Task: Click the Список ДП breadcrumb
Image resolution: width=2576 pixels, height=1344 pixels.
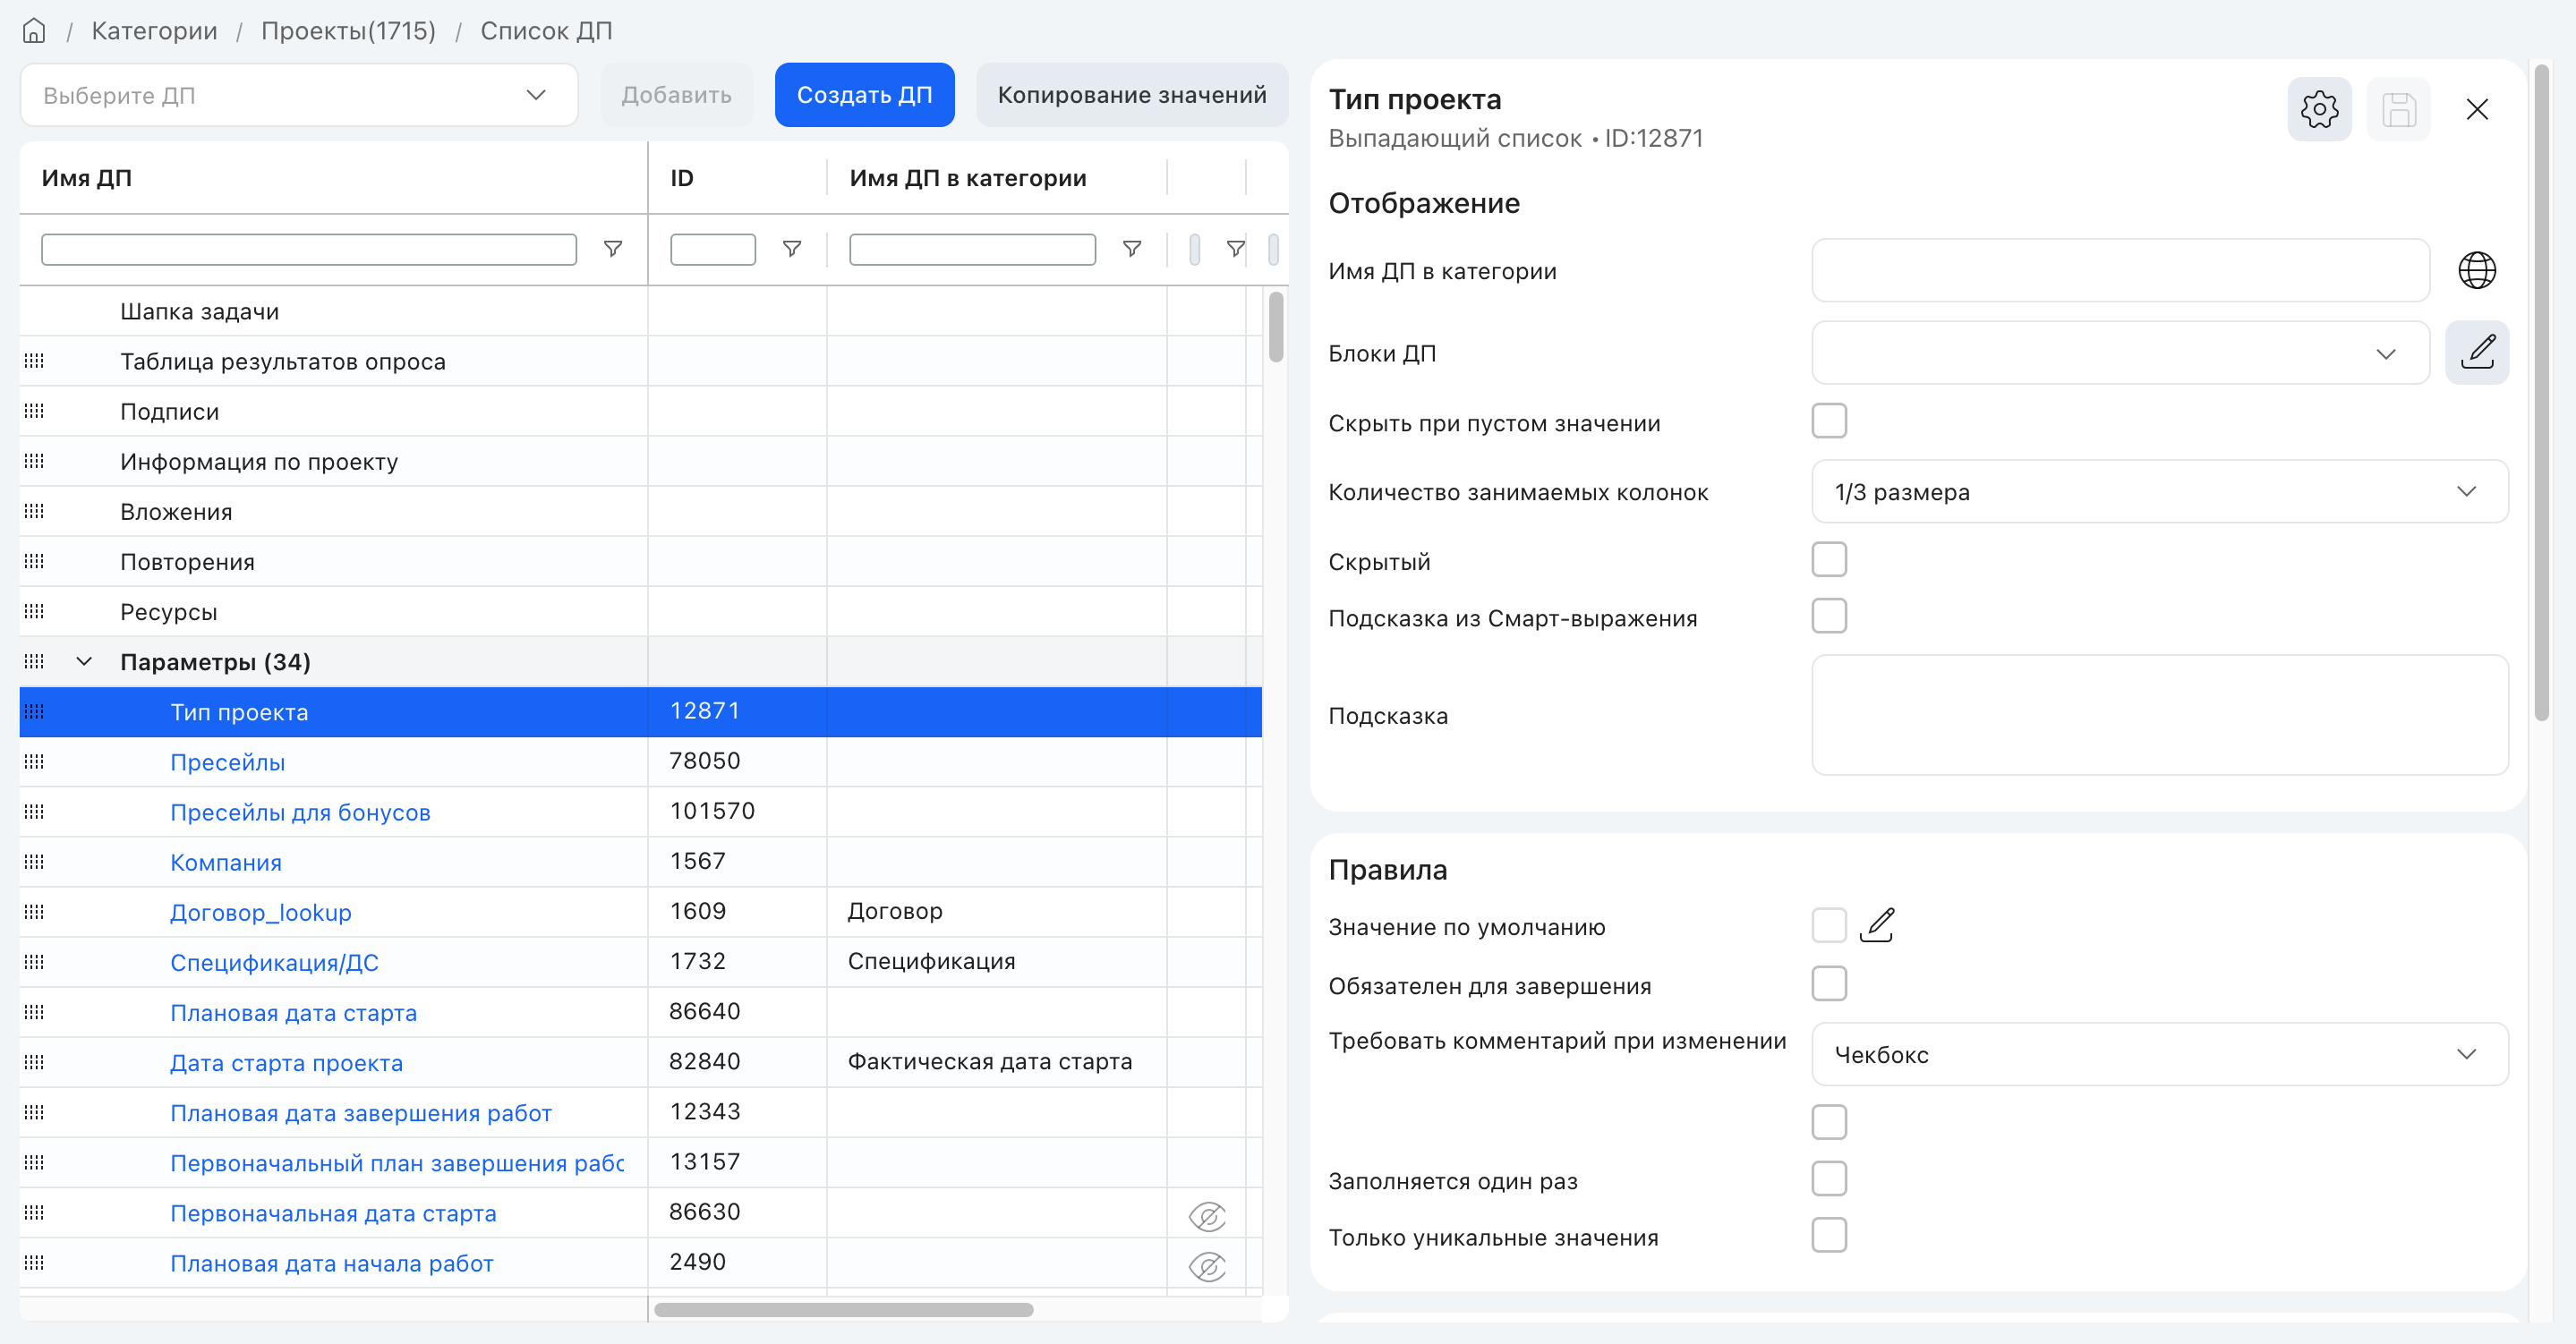Action: [x=546, y=31]
